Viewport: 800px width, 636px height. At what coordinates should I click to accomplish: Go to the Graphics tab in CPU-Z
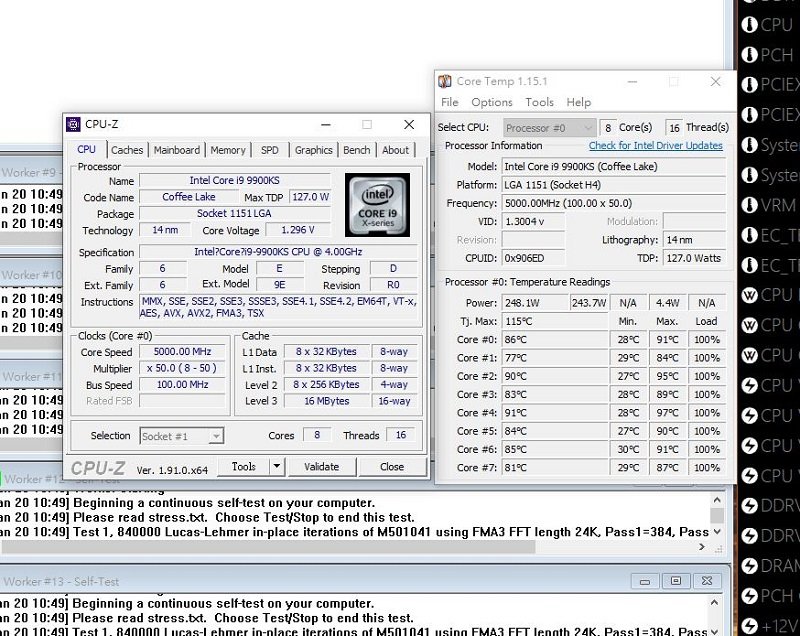pos(313,150)
